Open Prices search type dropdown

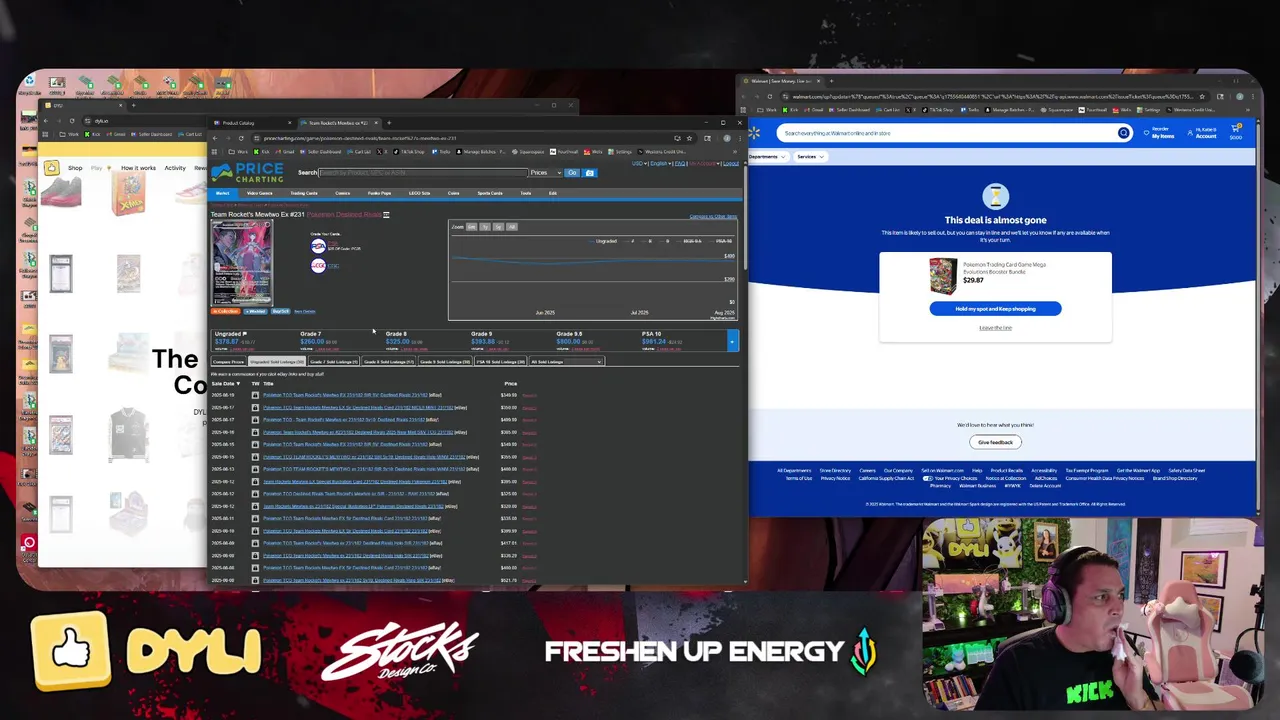(x=546, y=173)
